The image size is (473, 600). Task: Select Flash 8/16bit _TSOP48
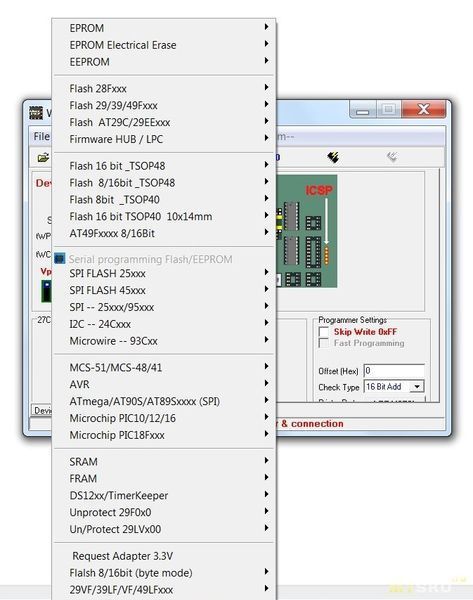[x=164, y=183]
